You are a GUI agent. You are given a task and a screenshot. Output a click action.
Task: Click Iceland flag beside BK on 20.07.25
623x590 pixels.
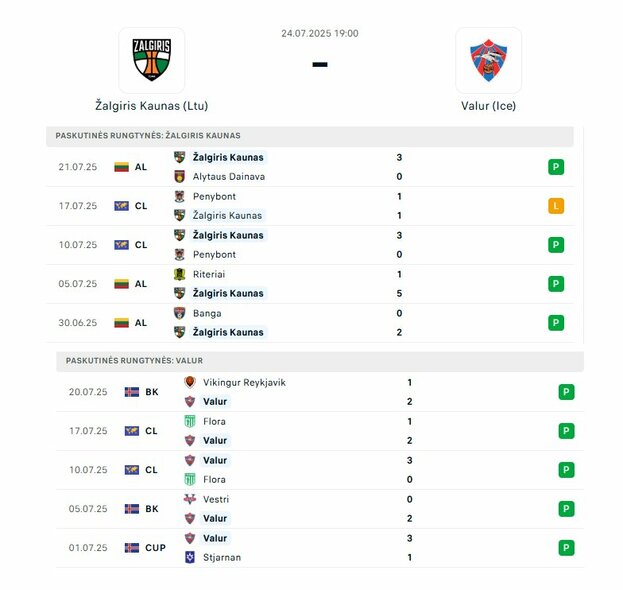132,392
